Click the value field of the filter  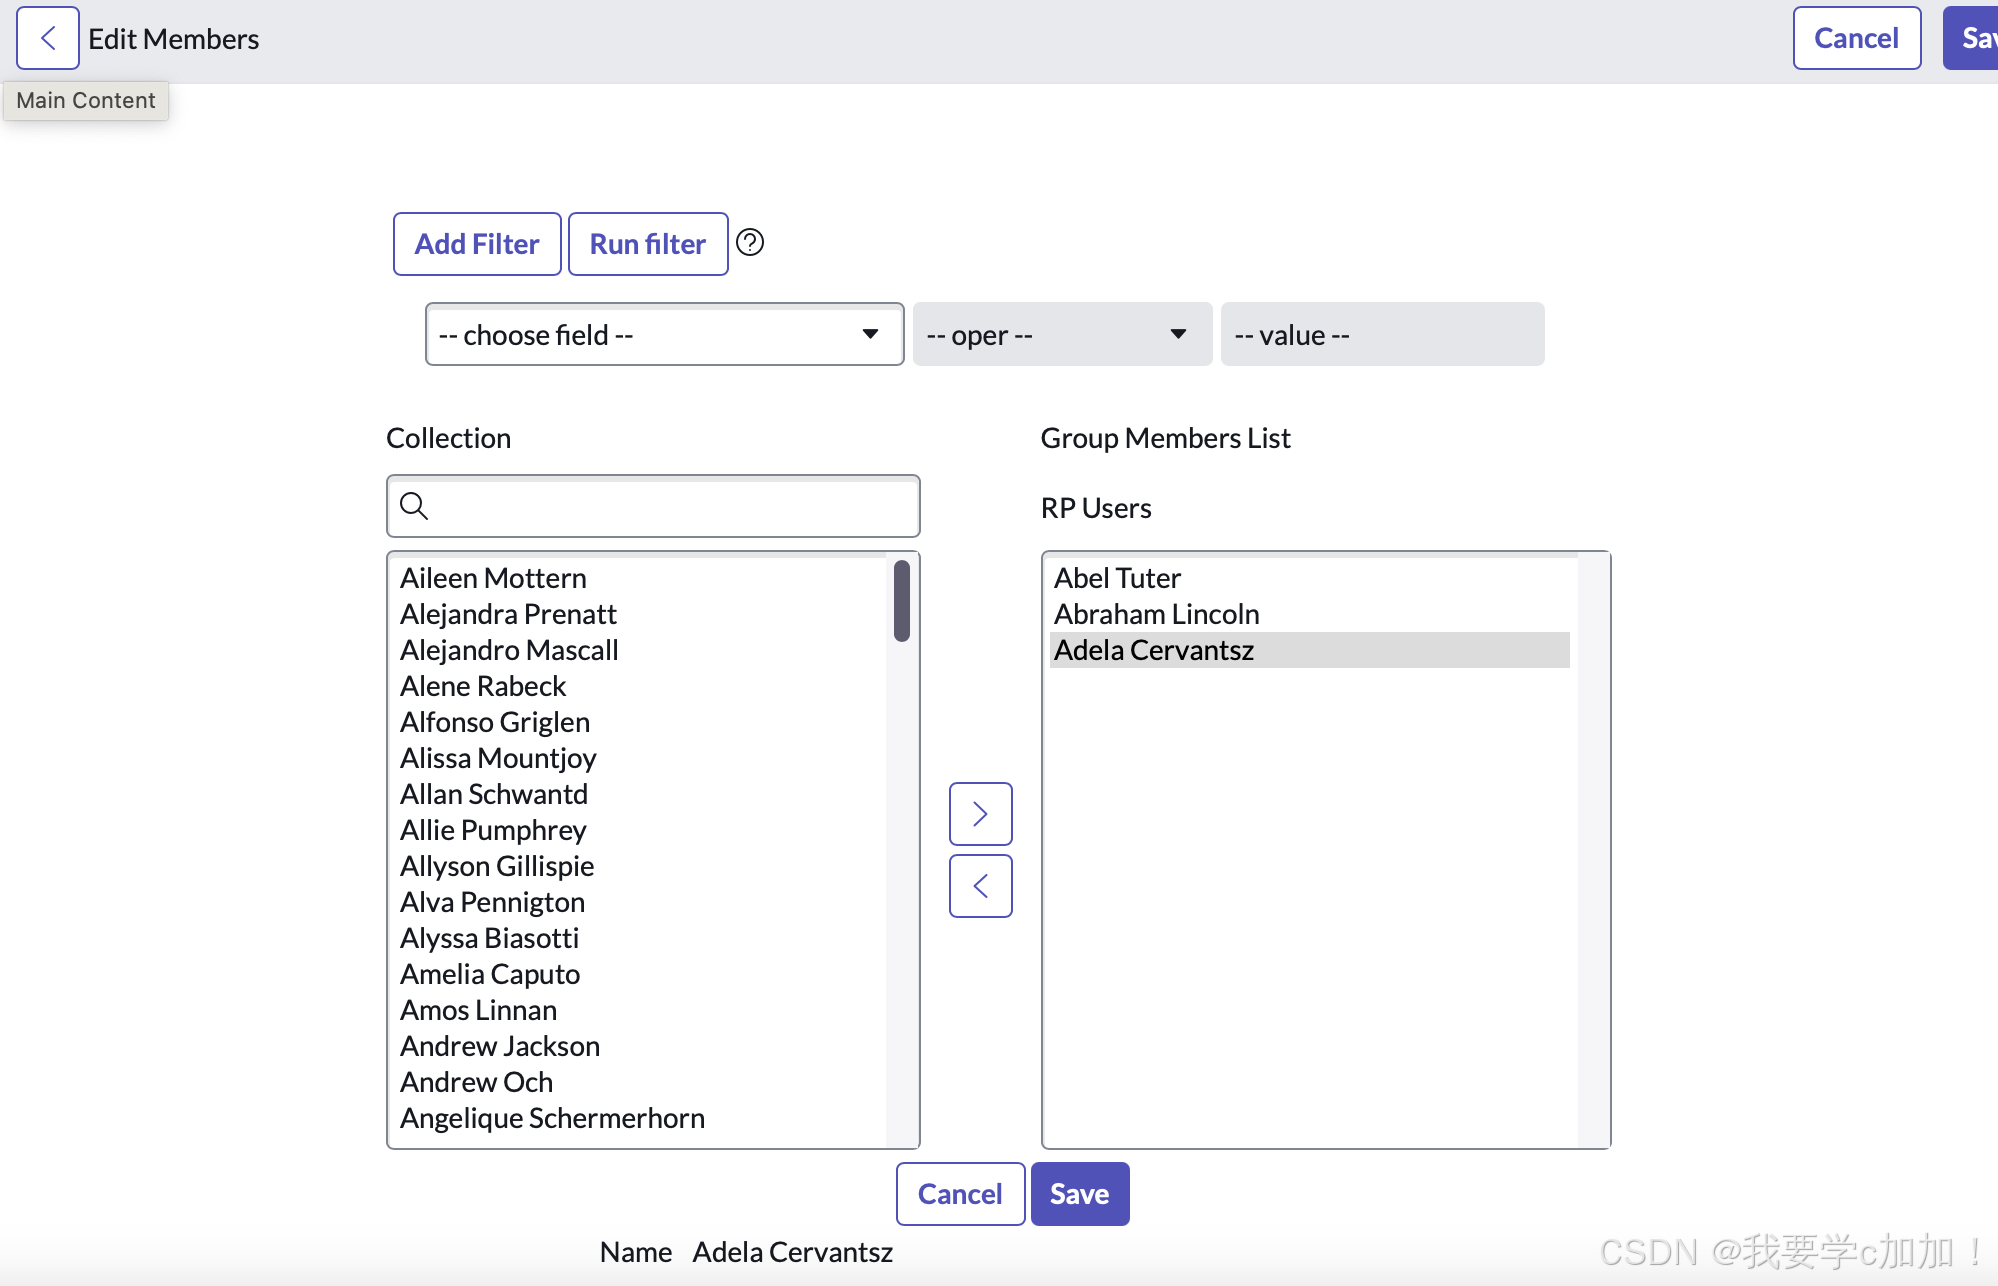[x=1382, y=334]
